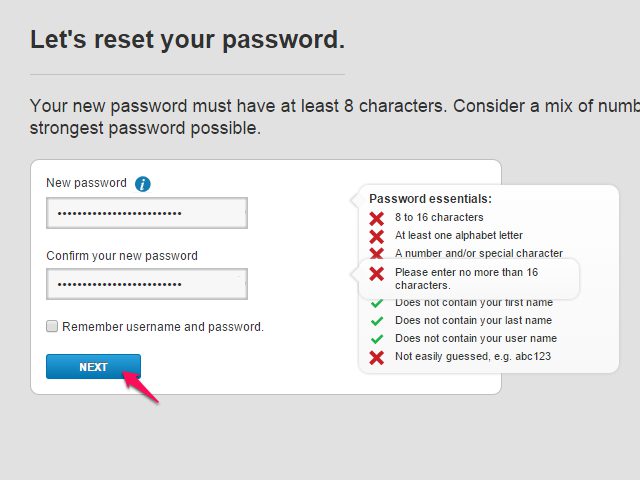Click the "New password" field label
This screenshot has width=640, height=480.
86,183
